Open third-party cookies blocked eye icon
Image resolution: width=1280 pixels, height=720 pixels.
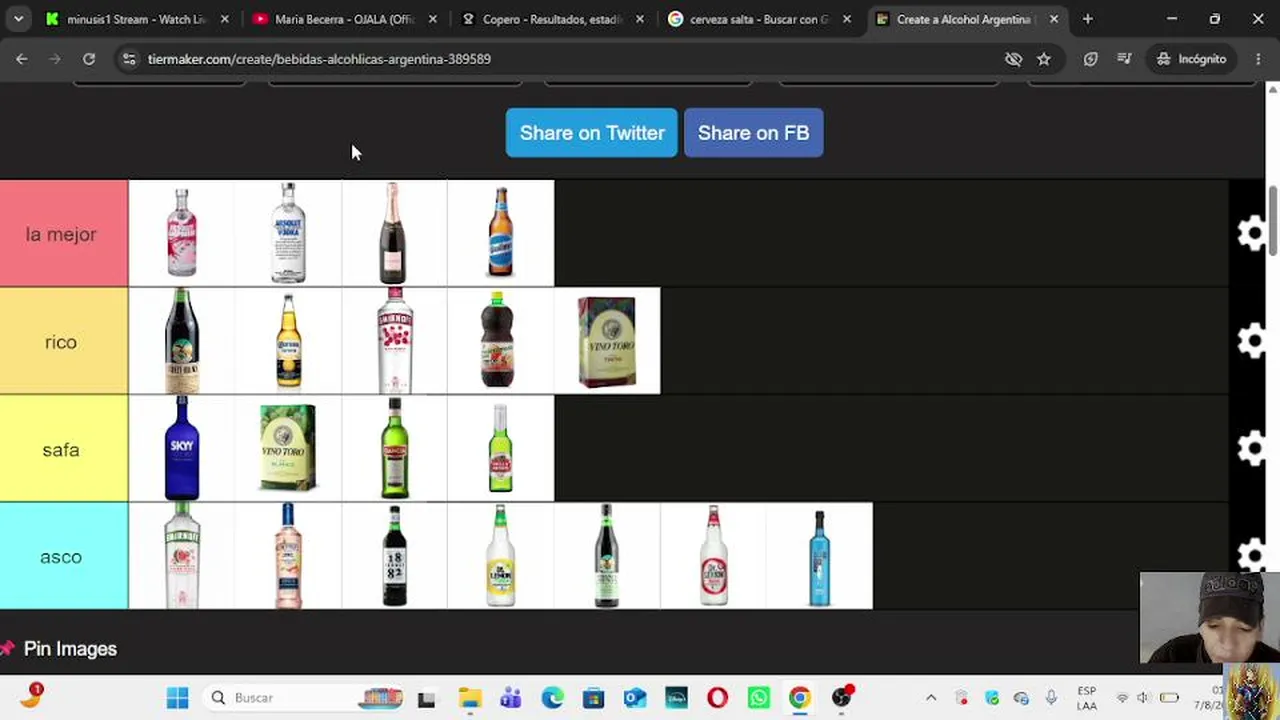pos(1013,59)
